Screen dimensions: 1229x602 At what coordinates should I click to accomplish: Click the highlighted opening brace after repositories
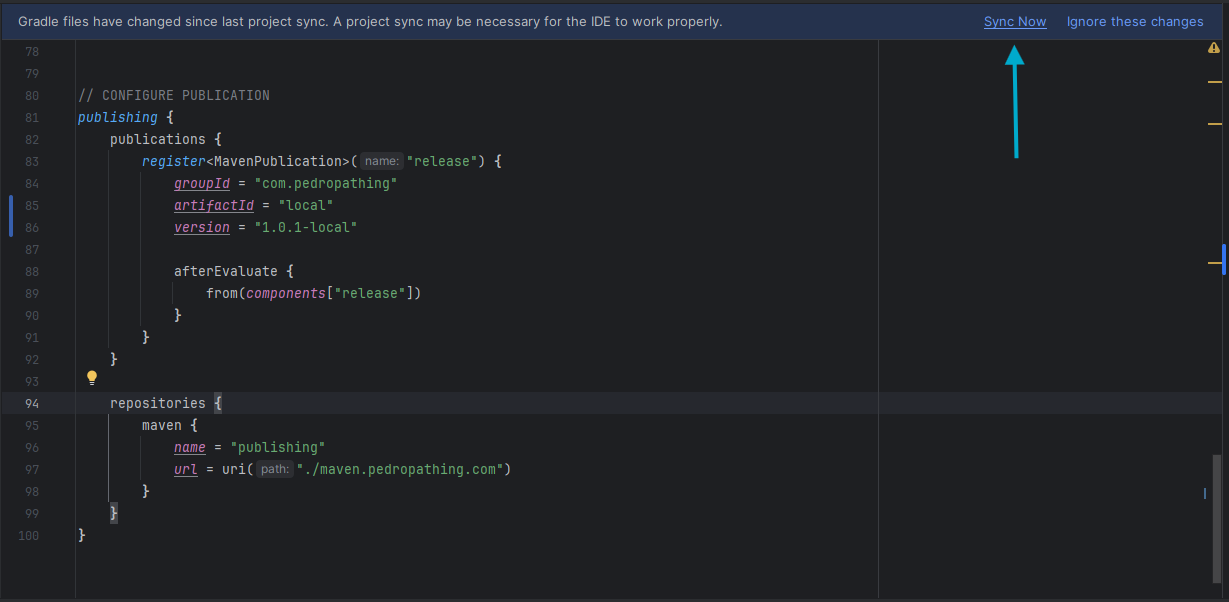218,404
